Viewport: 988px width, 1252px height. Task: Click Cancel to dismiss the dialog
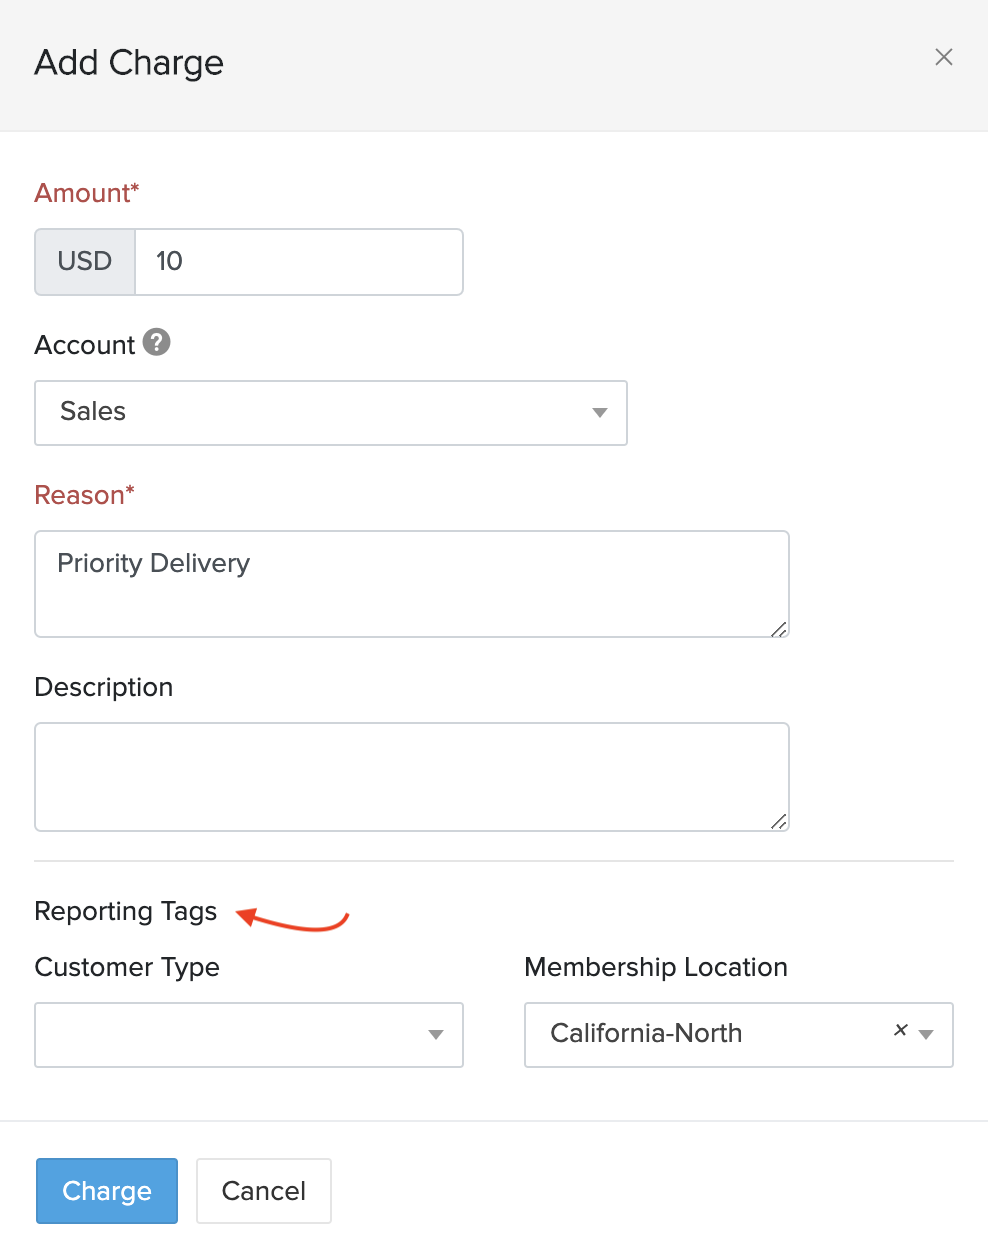click(x=263, y=1190)
